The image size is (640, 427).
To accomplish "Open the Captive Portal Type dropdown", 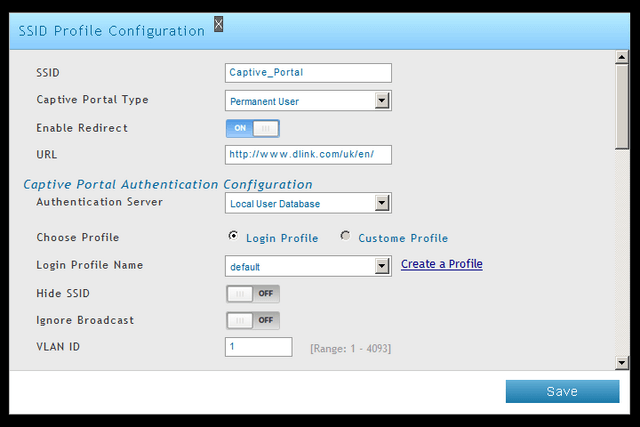I will (x=308, y=101).
